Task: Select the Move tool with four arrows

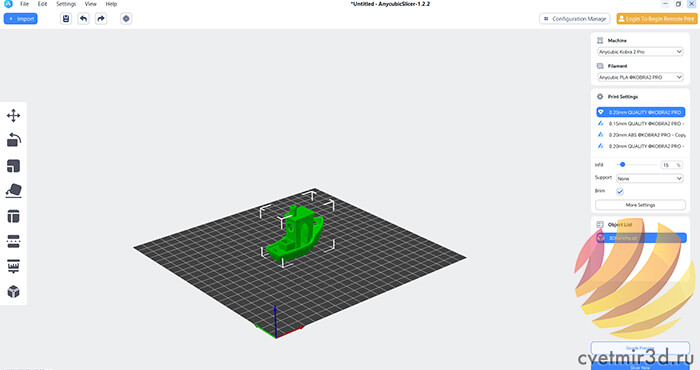Action: tap(13, 116)
